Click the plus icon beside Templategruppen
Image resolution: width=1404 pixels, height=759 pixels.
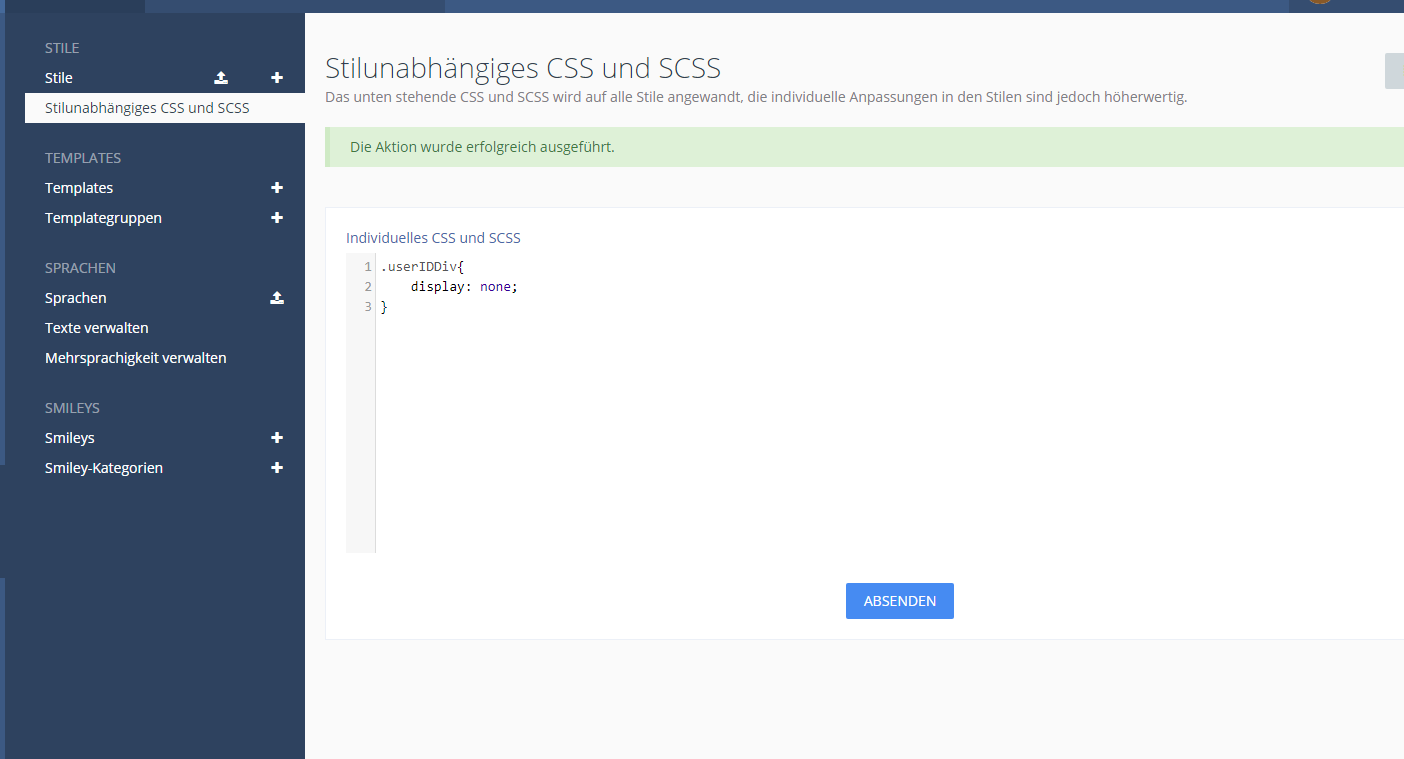[x=277, y=218]
